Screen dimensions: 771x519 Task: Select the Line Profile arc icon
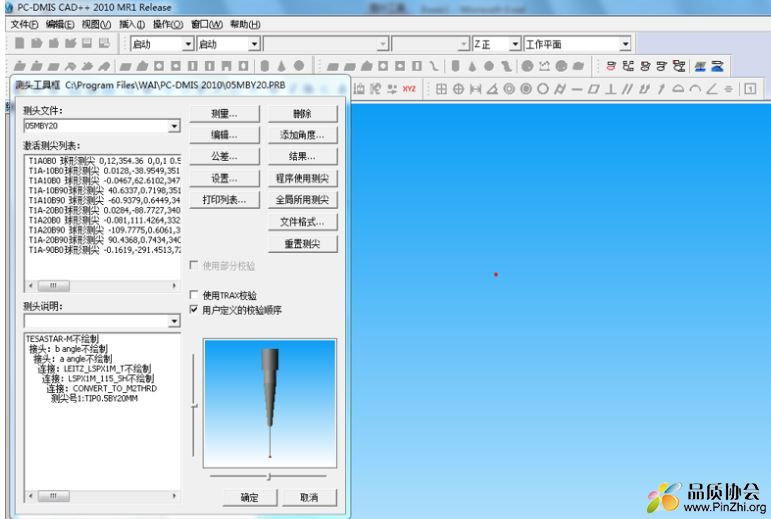pyautogui.click(x=695, y=89)
